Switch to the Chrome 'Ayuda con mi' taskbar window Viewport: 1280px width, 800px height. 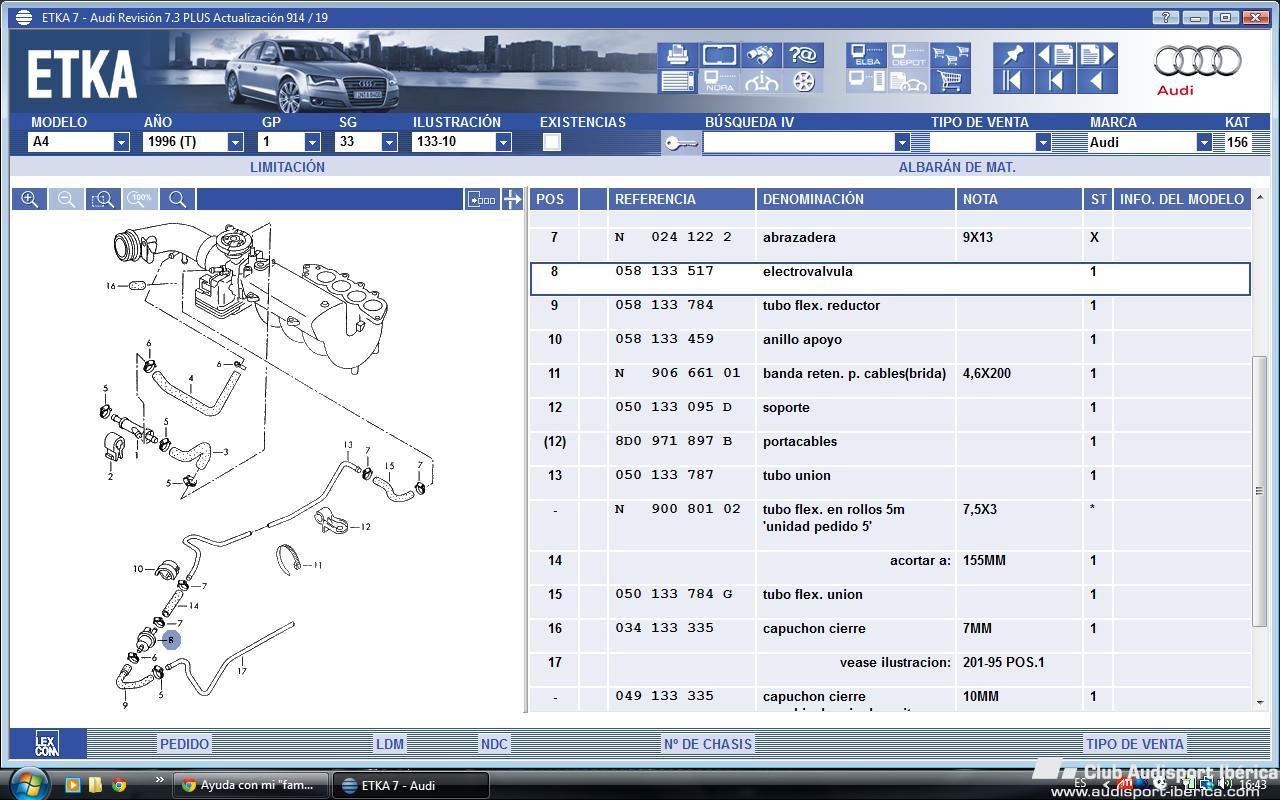point(250,785)
